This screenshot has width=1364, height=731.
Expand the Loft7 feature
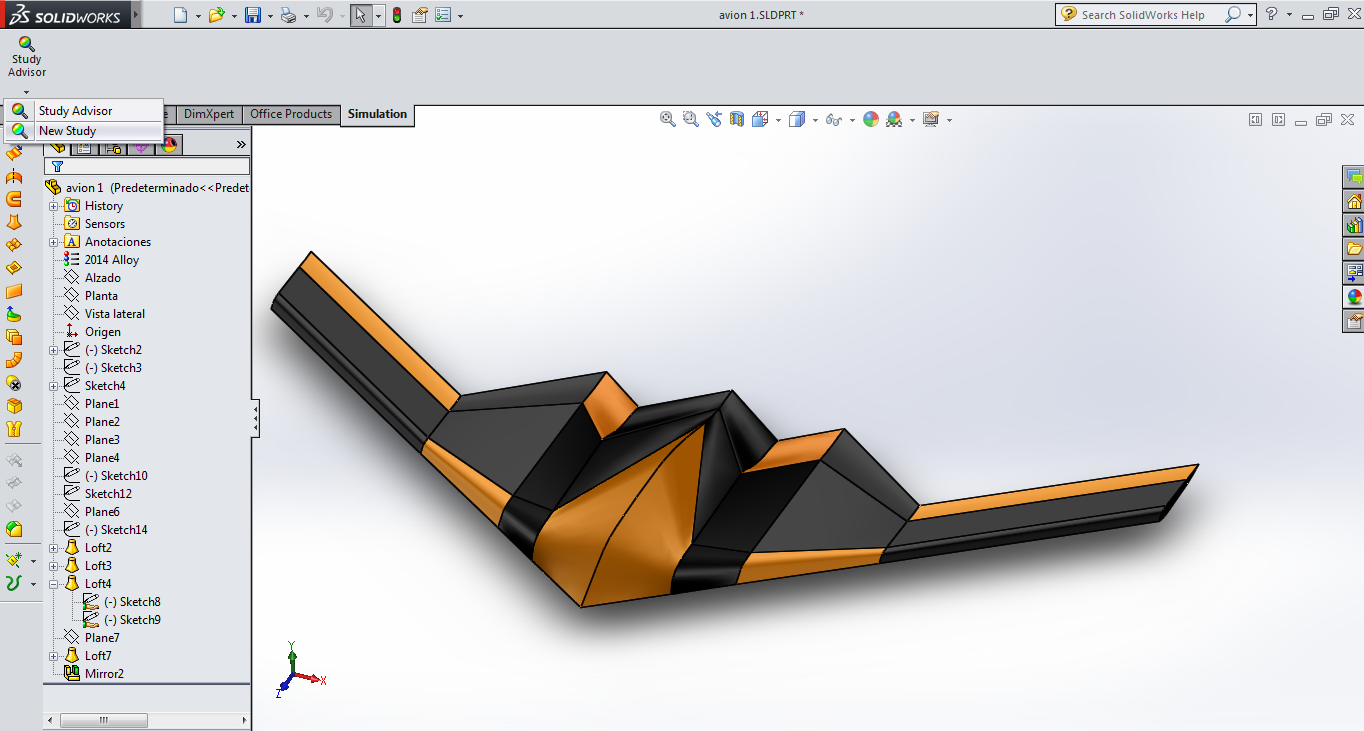tap(54, 656)
